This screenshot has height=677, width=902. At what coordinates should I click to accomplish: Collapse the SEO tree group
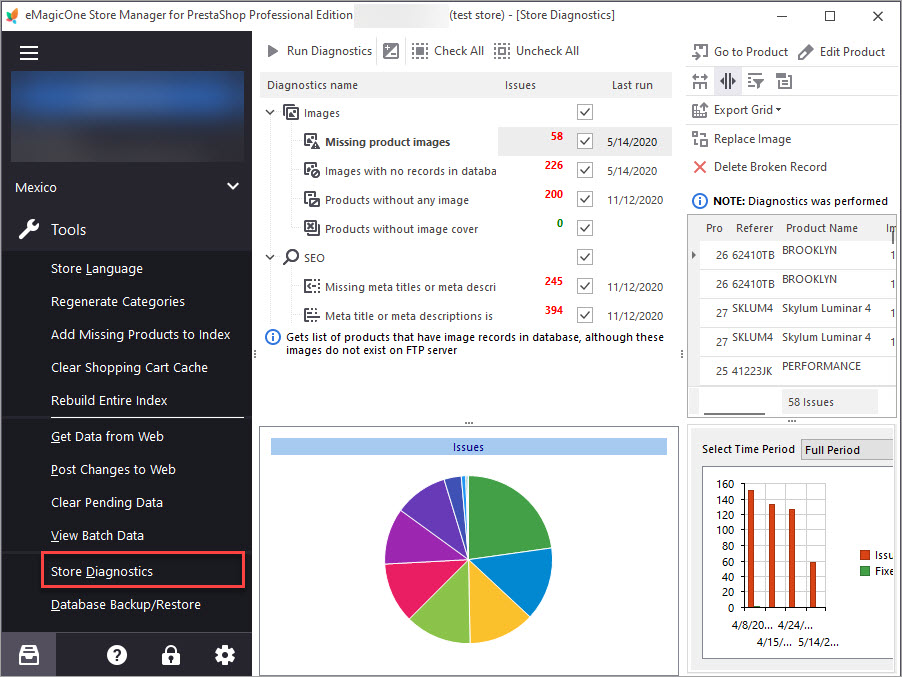pos(270,257)
